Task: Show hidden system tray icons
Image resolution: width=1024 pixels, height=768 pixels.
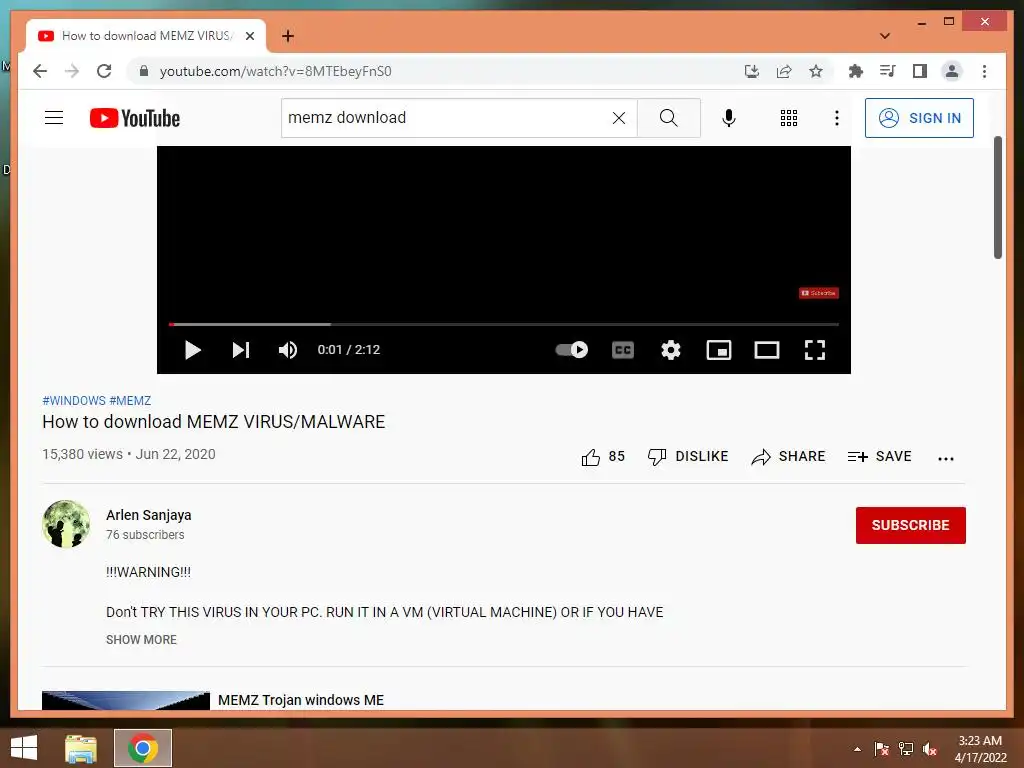Action: click(x=857, y=749)
